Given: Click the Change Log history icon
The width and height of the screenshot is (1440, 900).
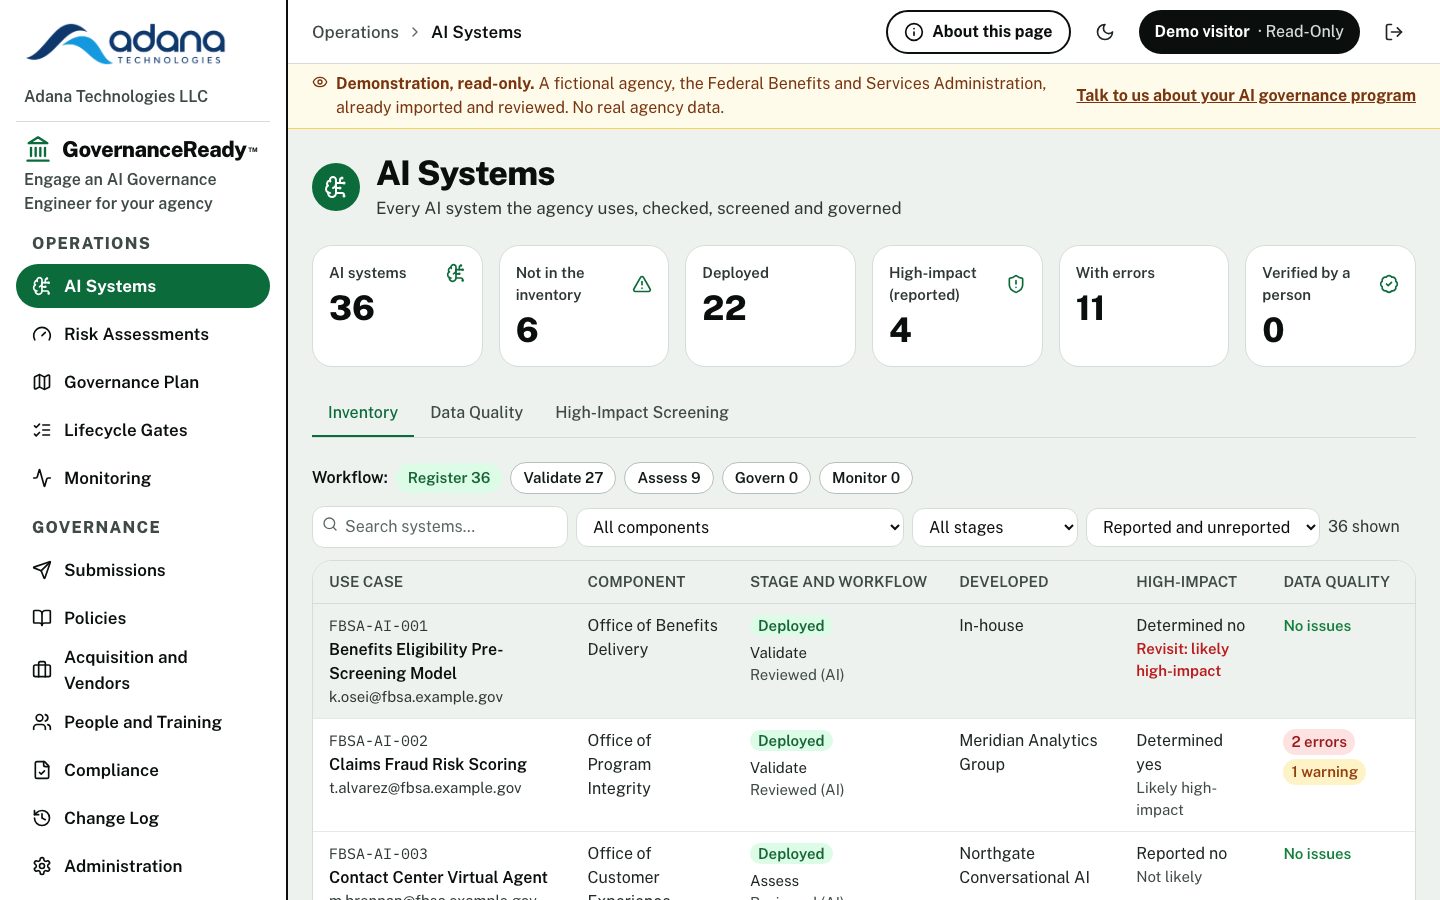Looking at the screenshot, I should pos(42,818).
